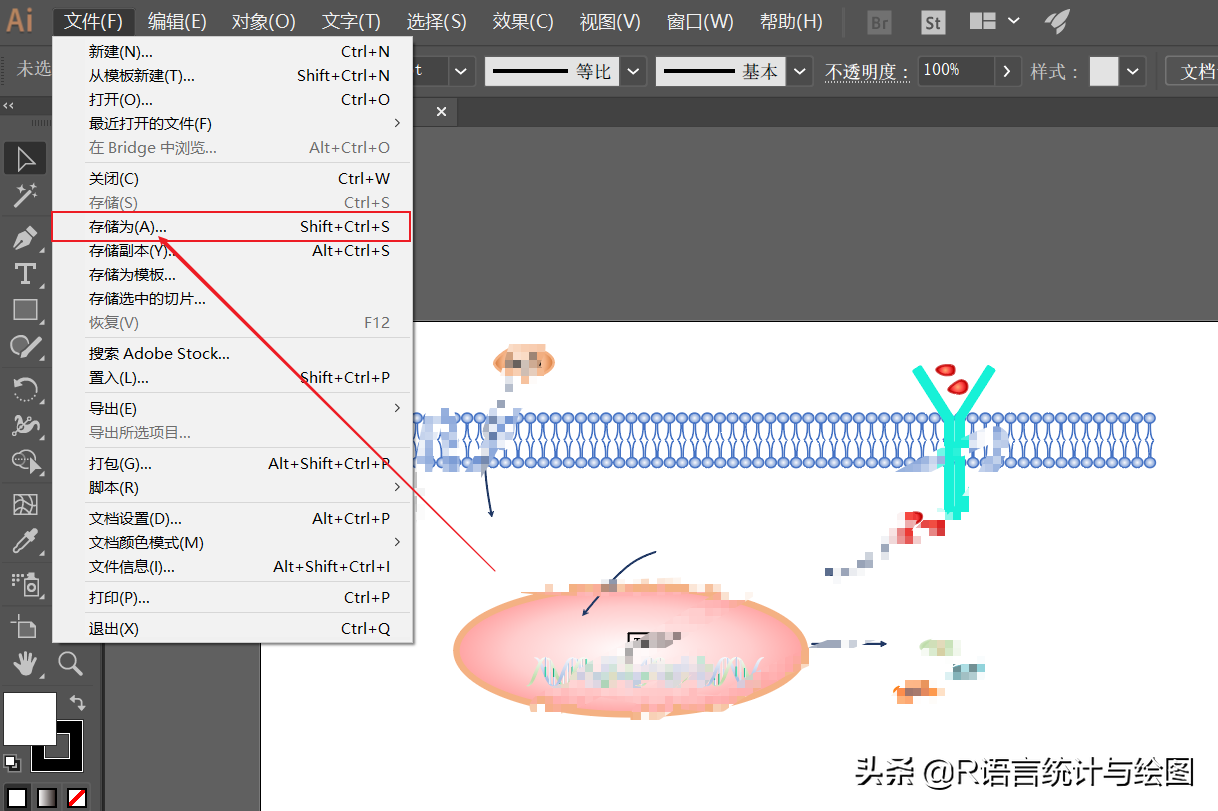Select the Magic Wand tool
The width and height of the screenshot is (1218, 811).
(25, 195)
